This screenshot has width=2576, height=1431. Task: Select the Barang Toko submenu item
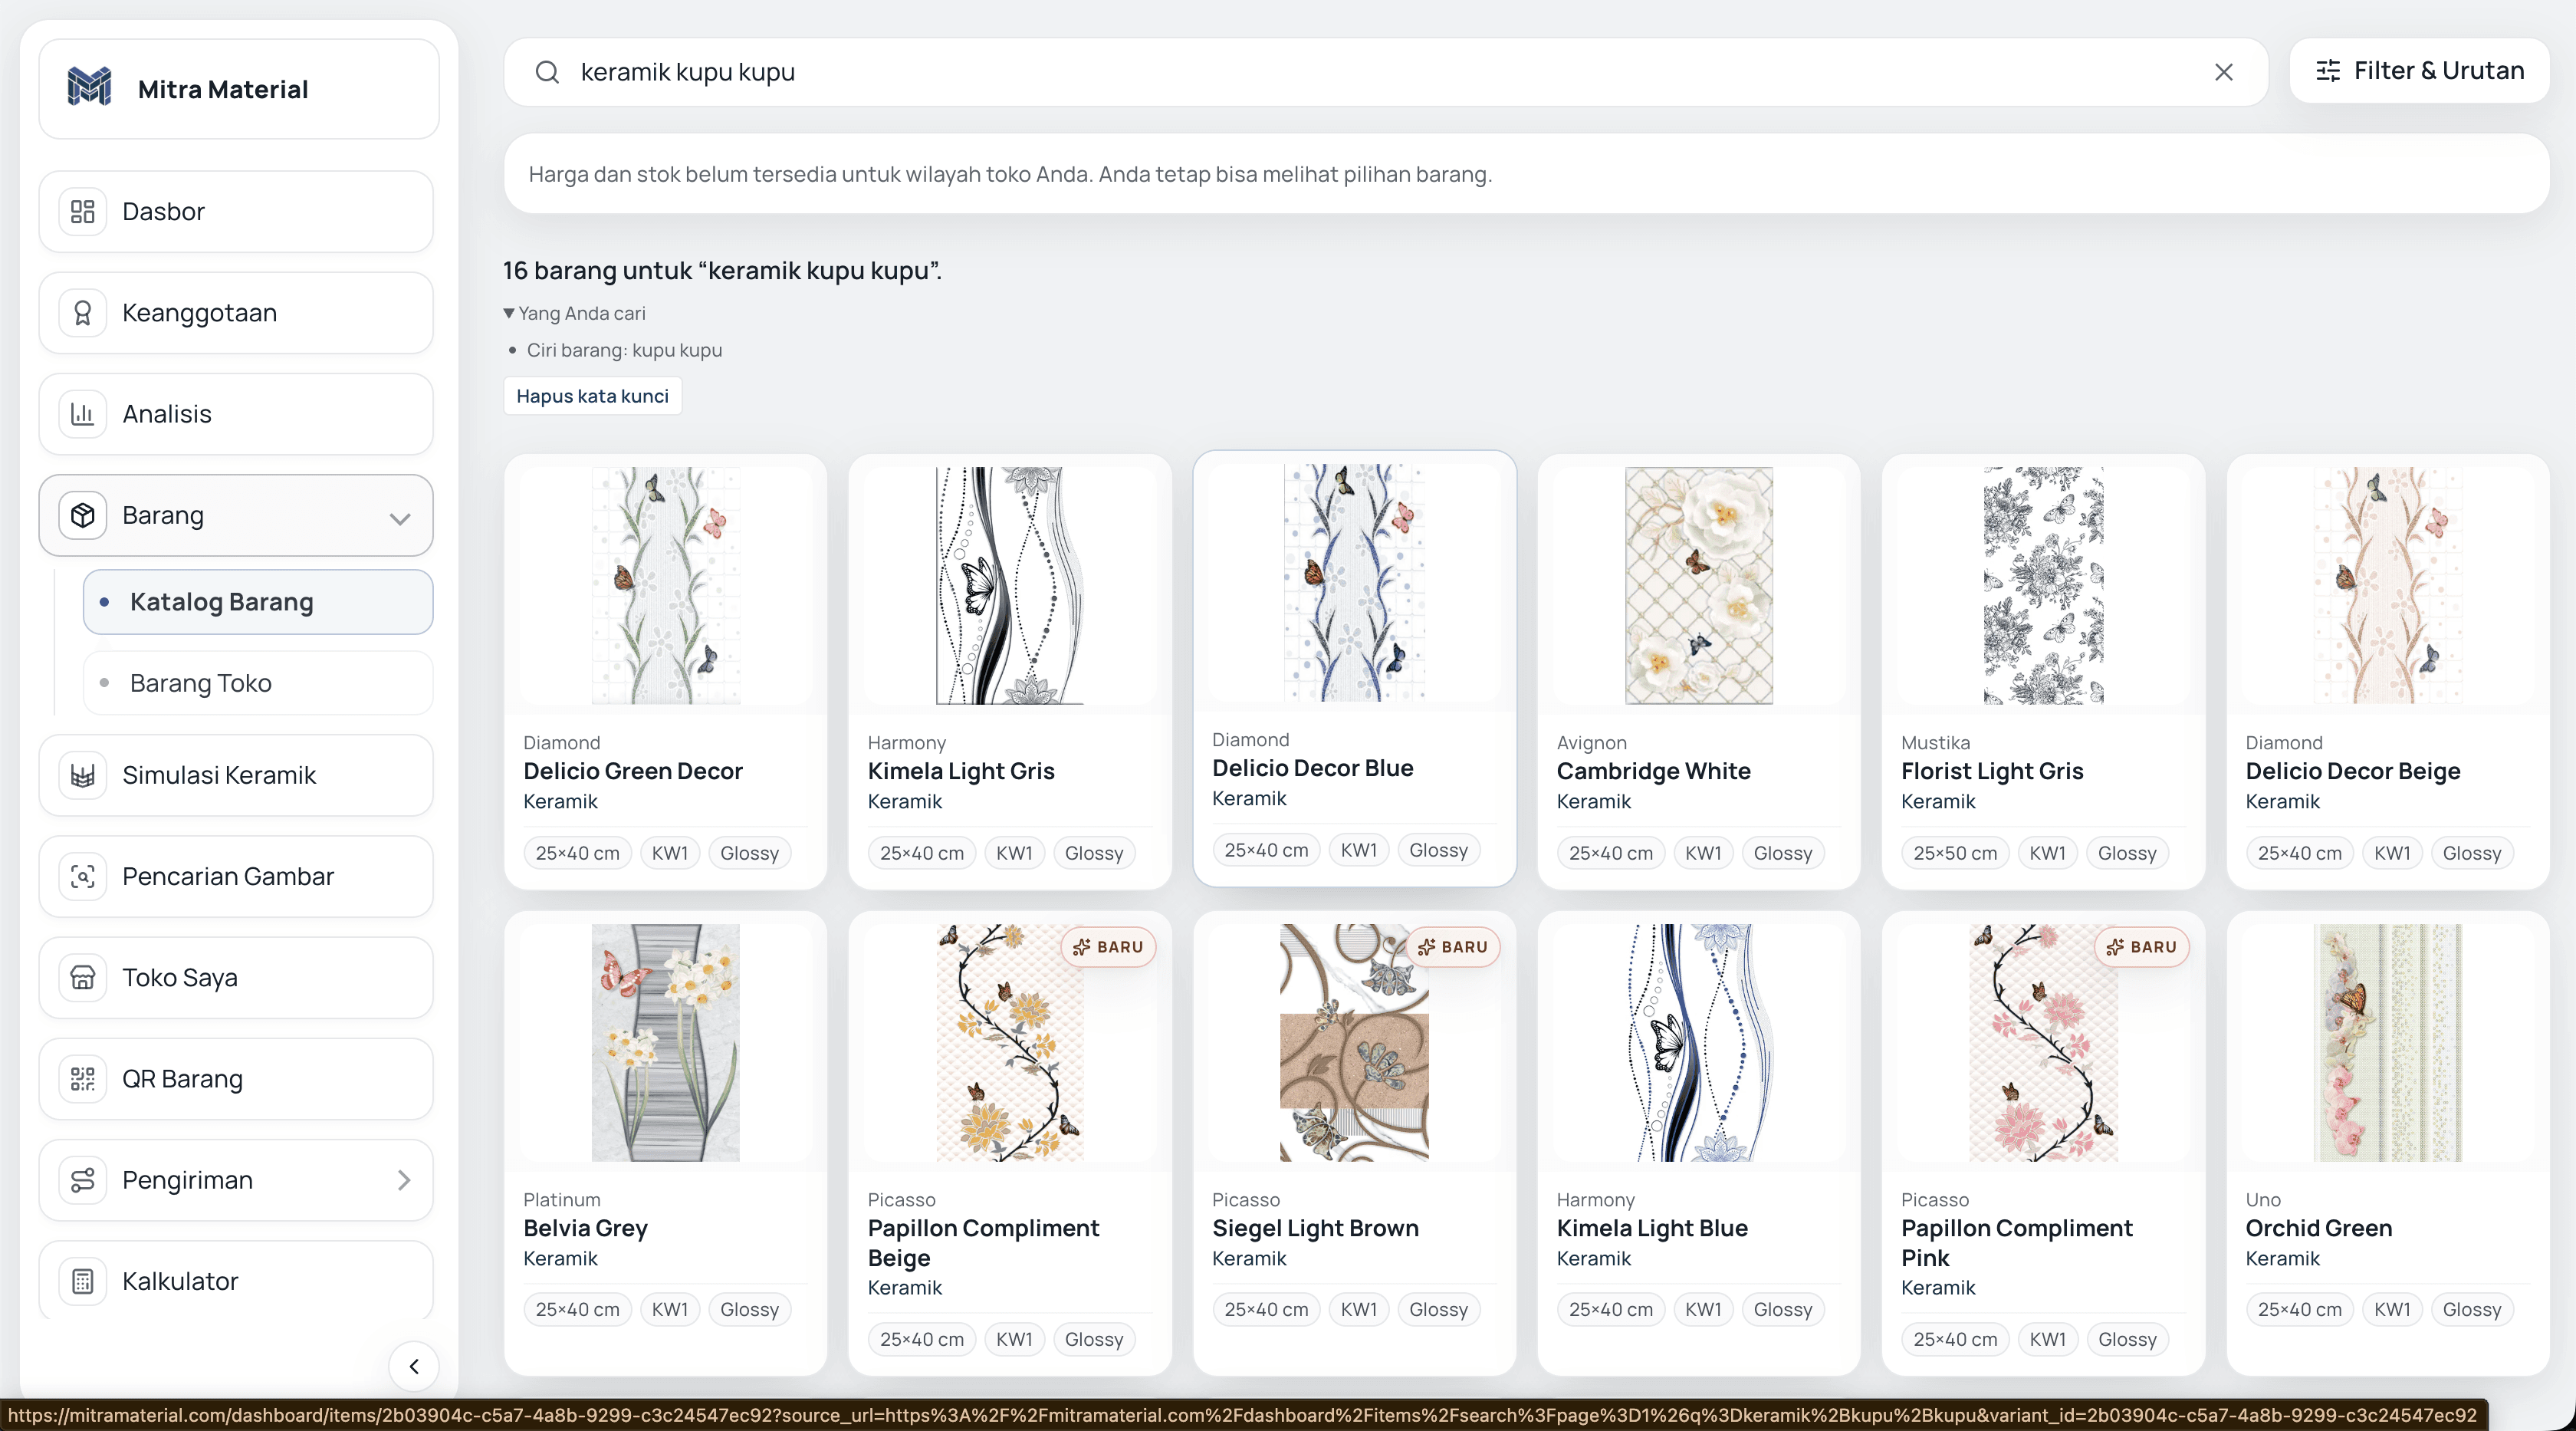pyautogui.click(x=258, y=683)
